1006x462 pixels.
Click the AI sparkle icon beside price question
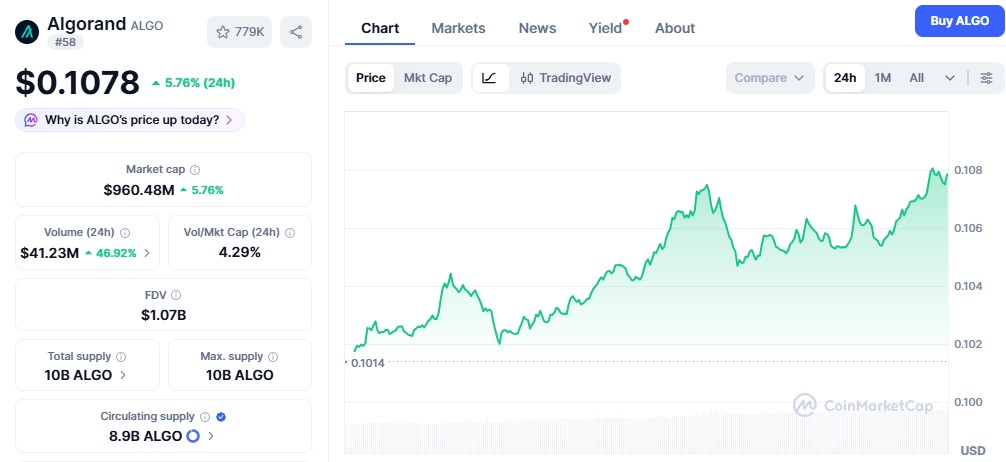click(x=31, y=120)
